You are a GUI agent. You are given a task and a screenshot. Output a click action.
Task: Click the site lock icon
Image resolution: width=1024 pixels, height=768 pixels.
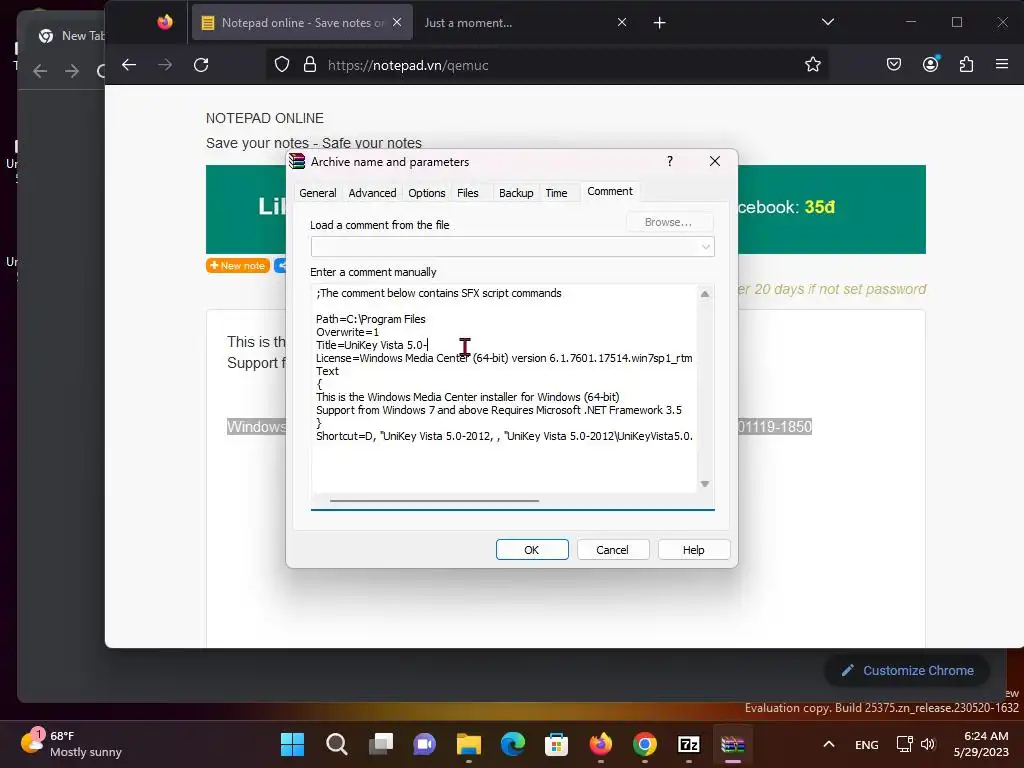coord(310,65)
